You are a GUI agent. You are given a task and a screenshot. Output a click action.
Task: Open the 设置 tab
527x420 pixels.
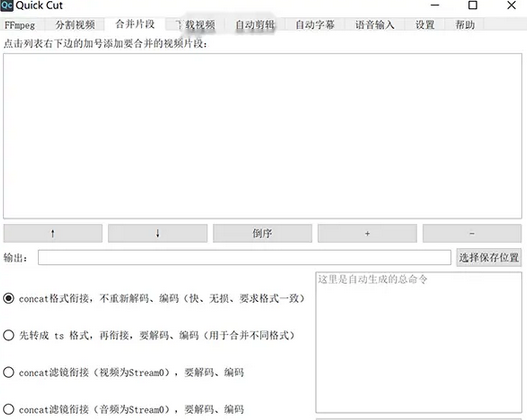pyautogui.click(x=425, y=25)
